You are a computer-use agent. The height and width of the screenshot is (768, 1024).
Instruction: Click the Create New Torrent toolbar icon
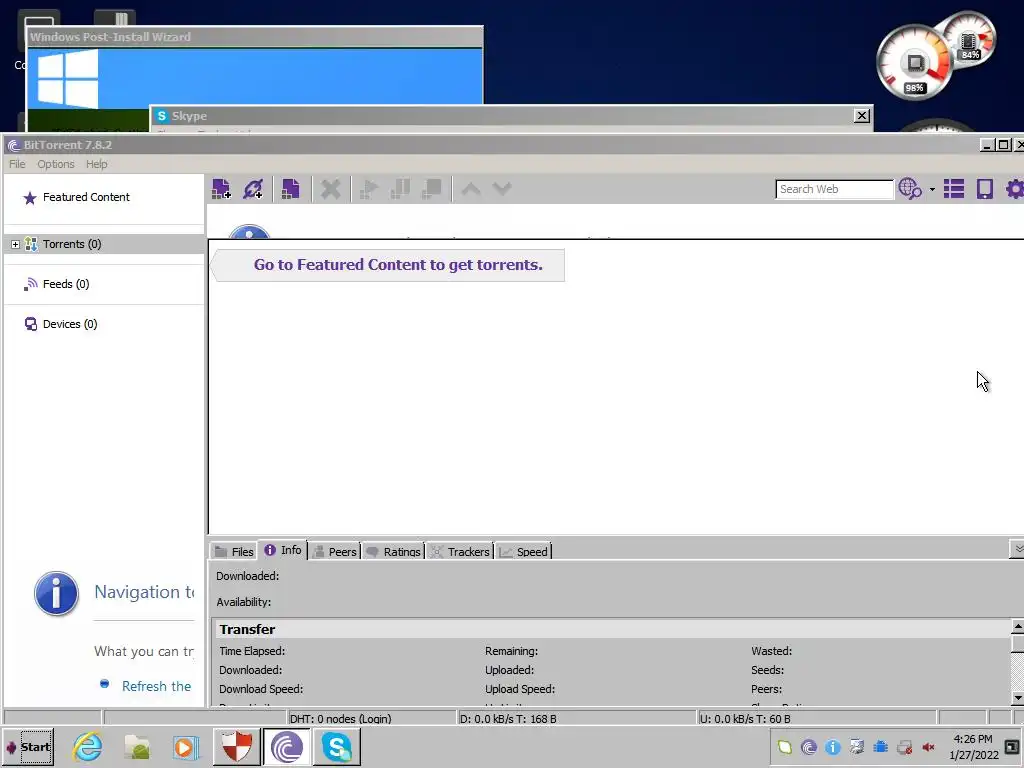[290, 189]
